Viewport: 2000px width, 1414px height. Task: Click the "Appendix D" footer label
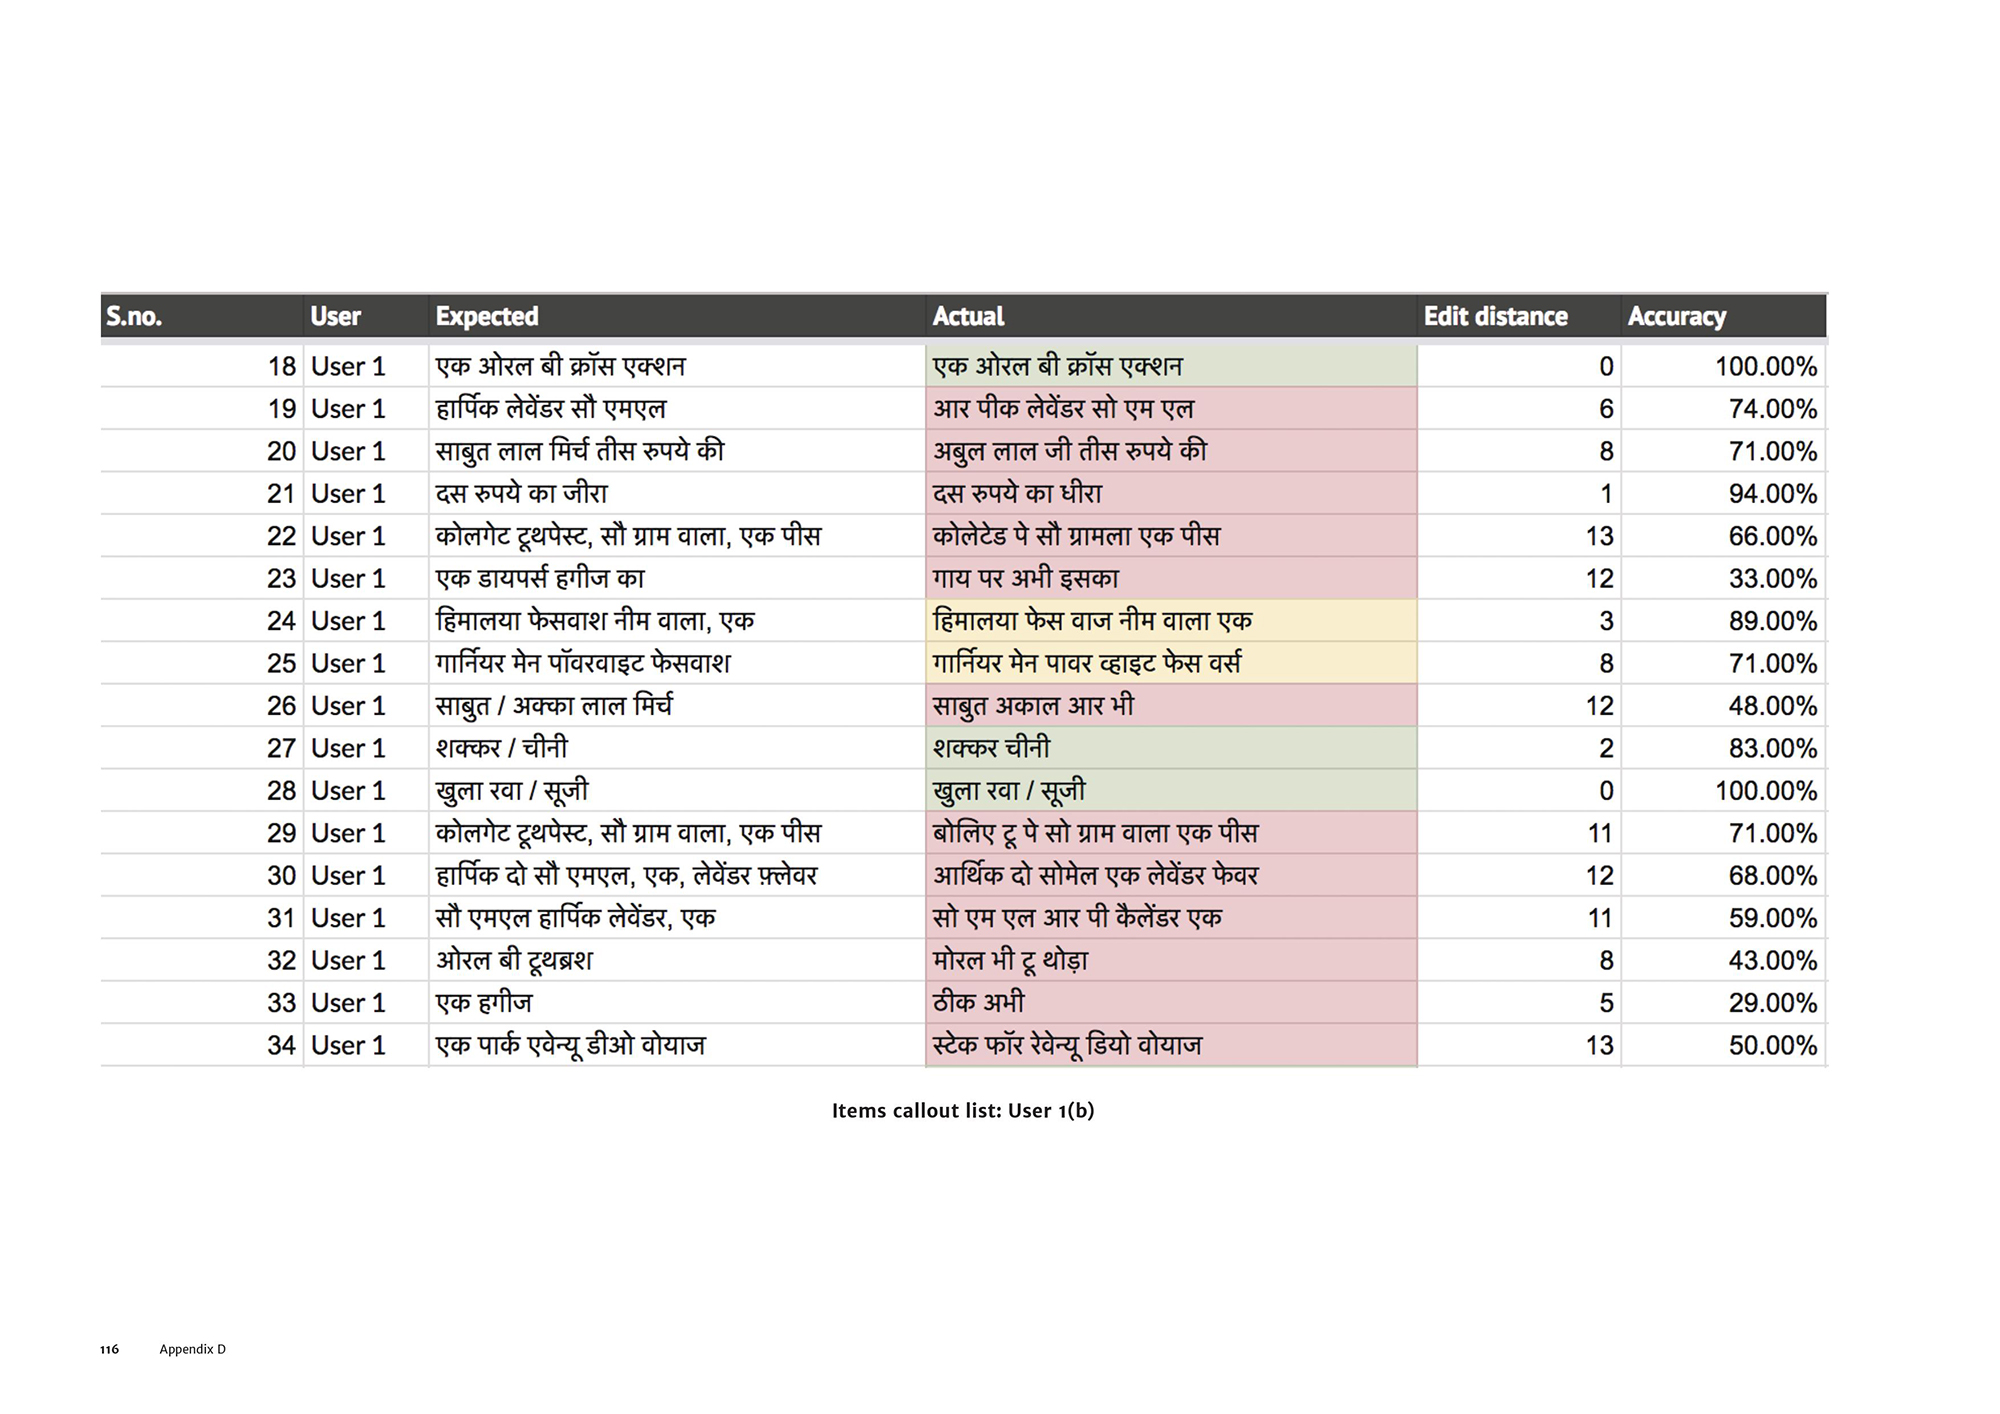193,1350
